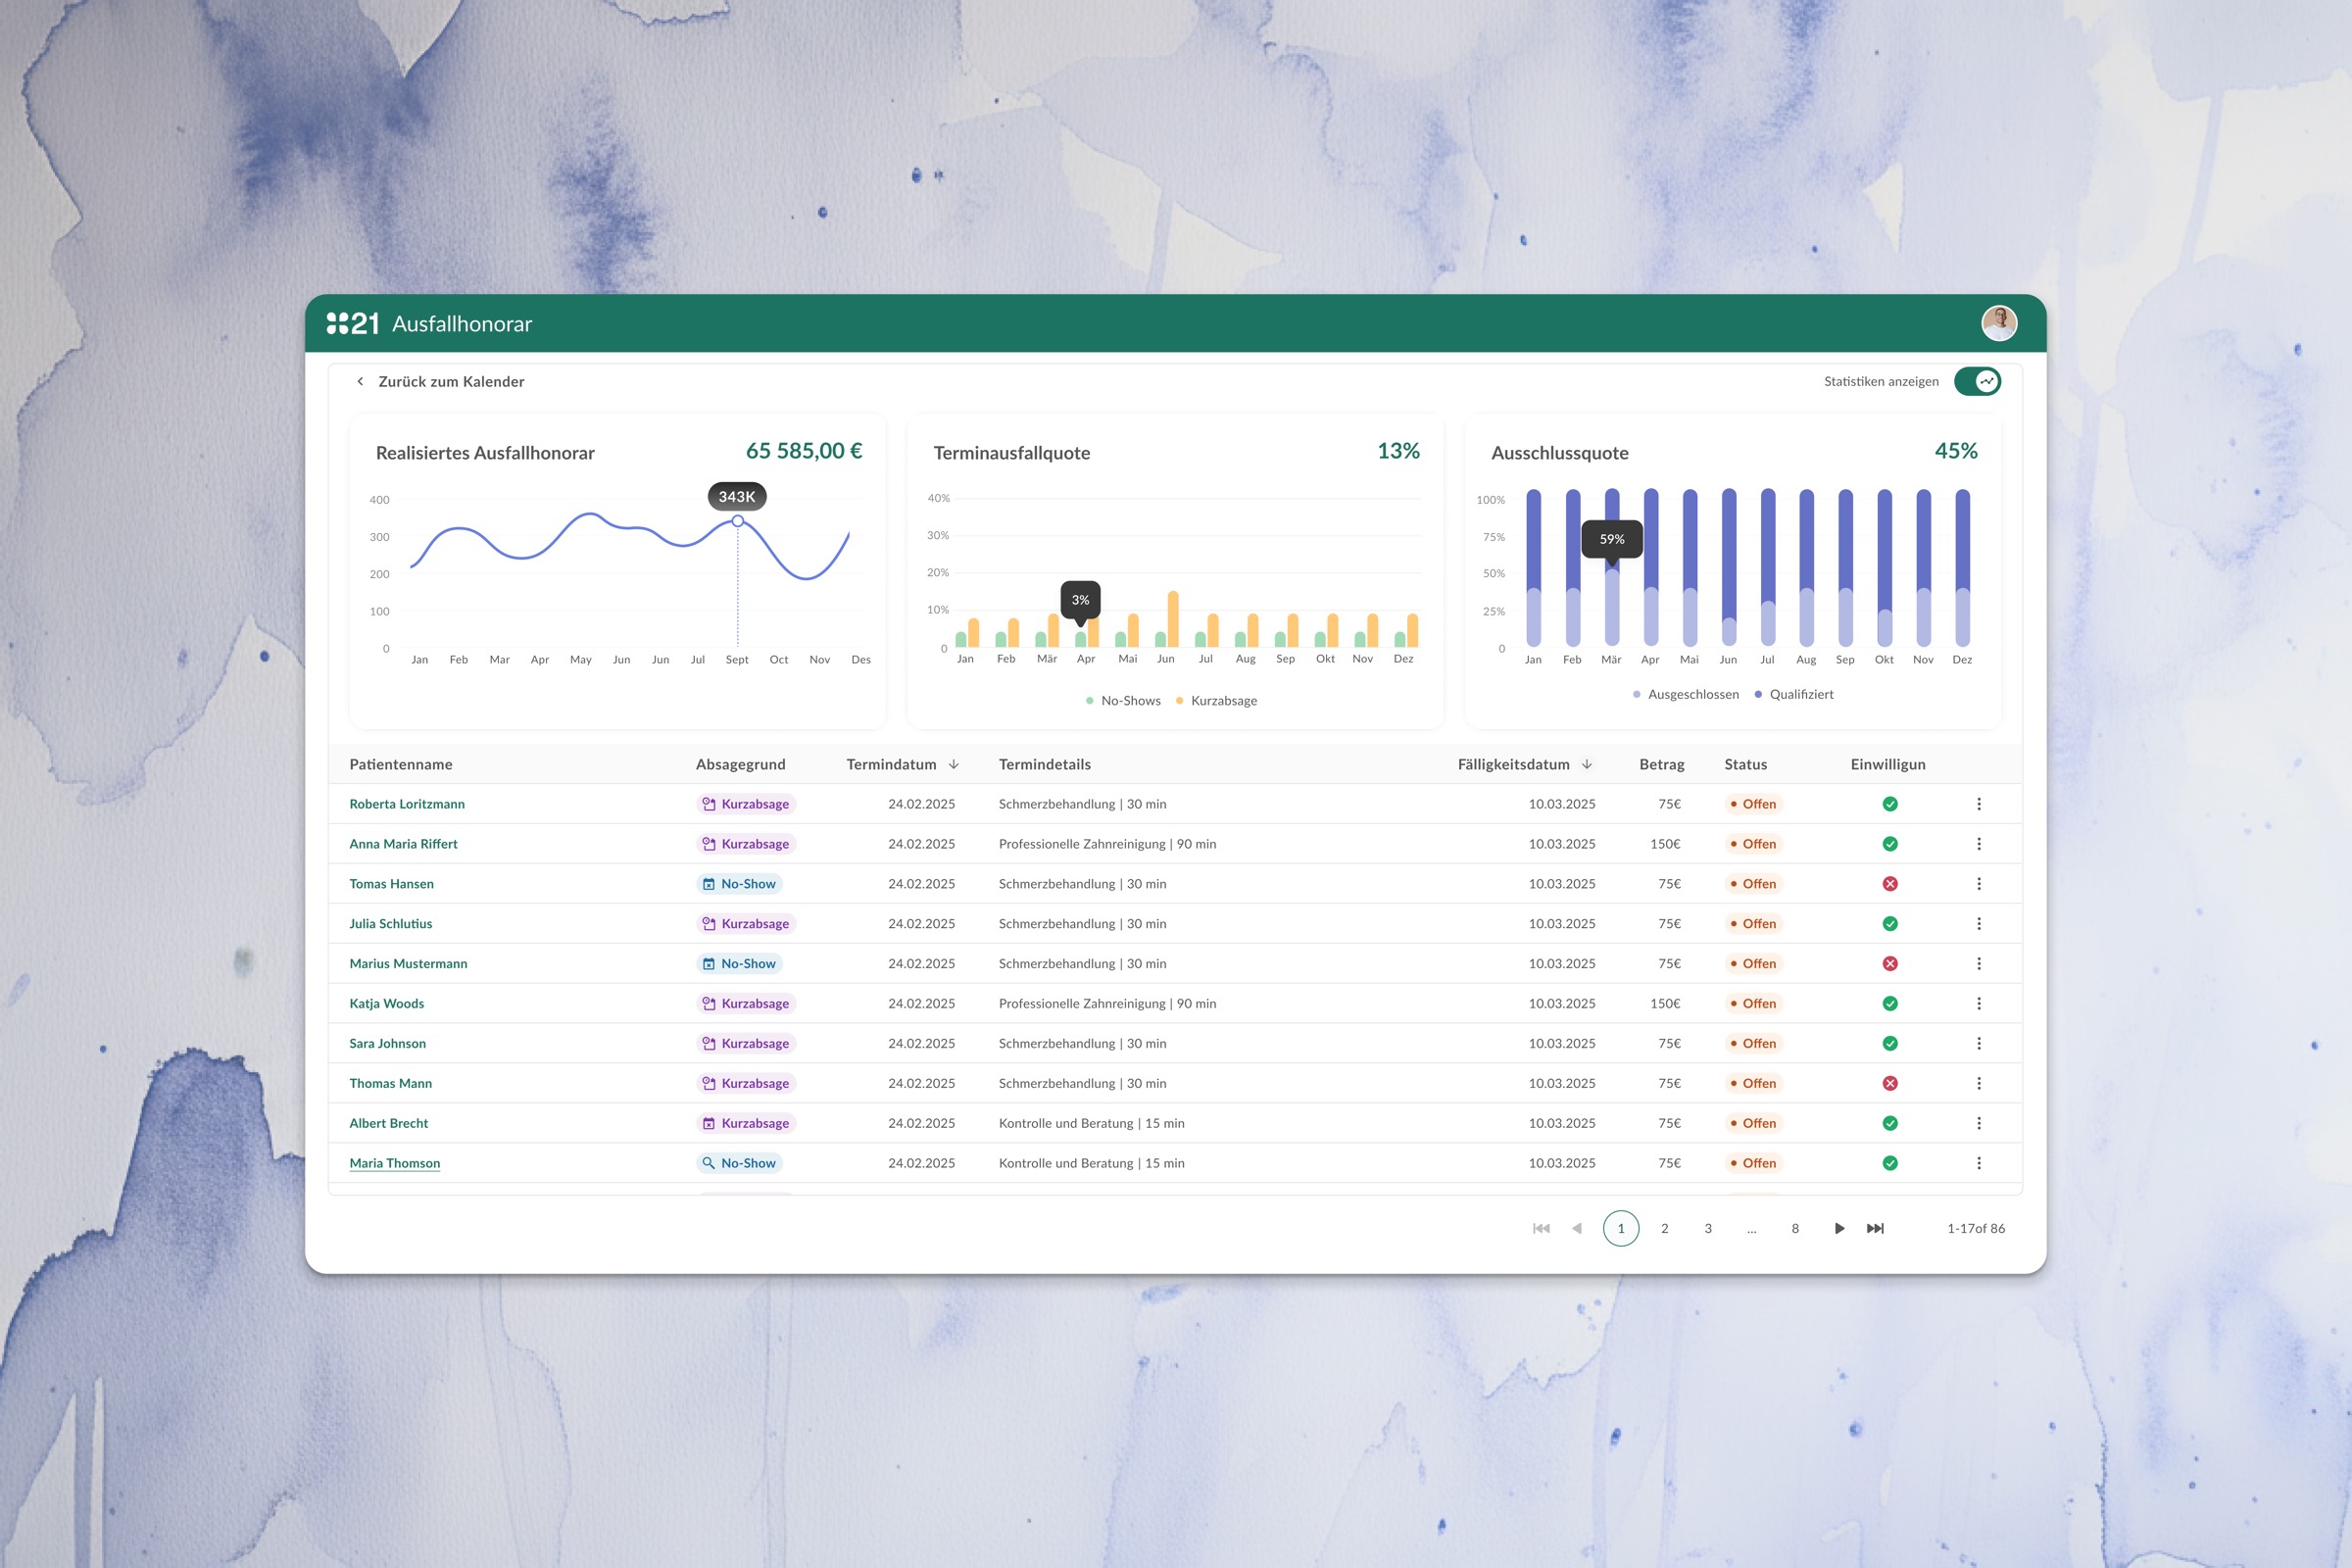
Task: Go to previous page arrow
Action: coord(1577,1228)
